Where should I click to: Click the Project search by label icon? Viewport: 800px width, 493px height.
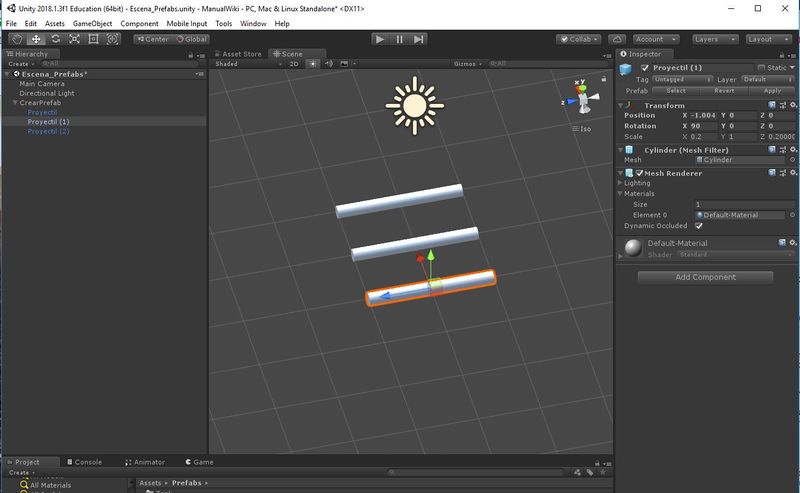[590, 473]
